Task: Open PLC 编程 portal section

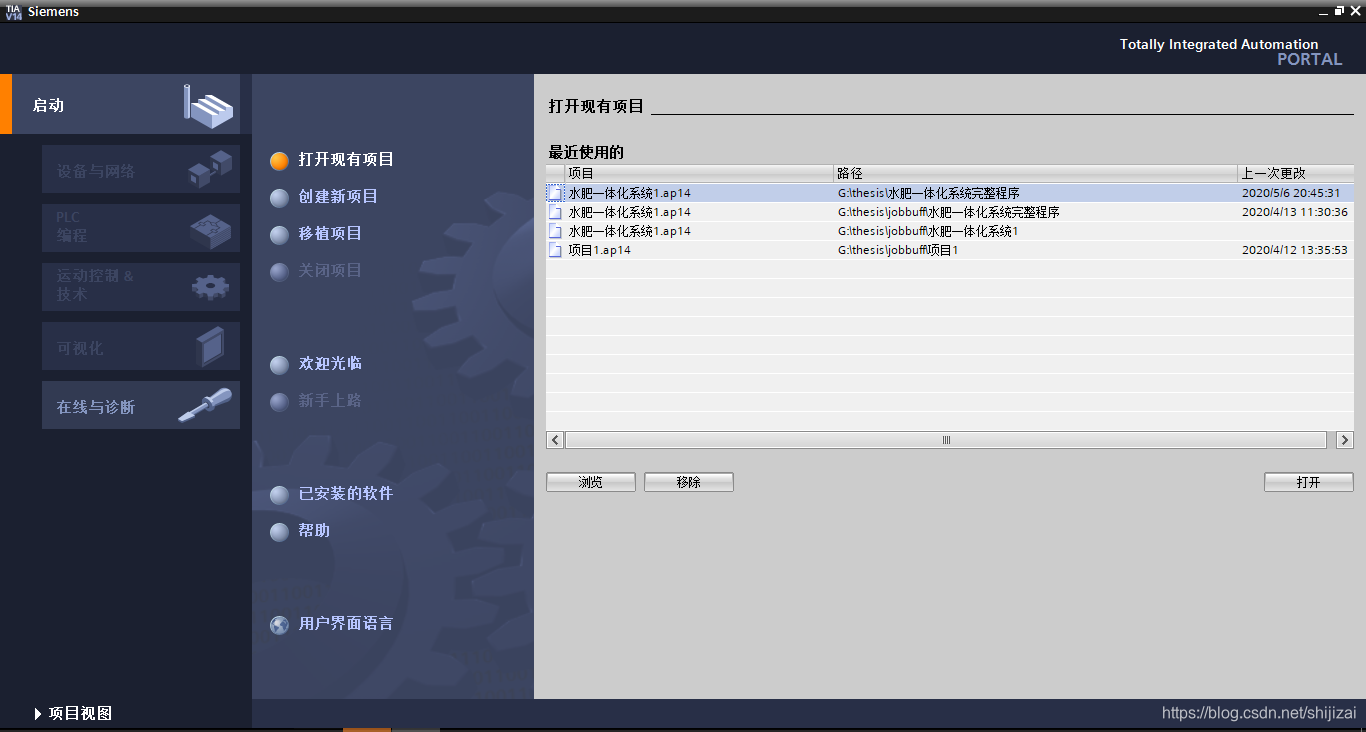Action: click(141, 228)
